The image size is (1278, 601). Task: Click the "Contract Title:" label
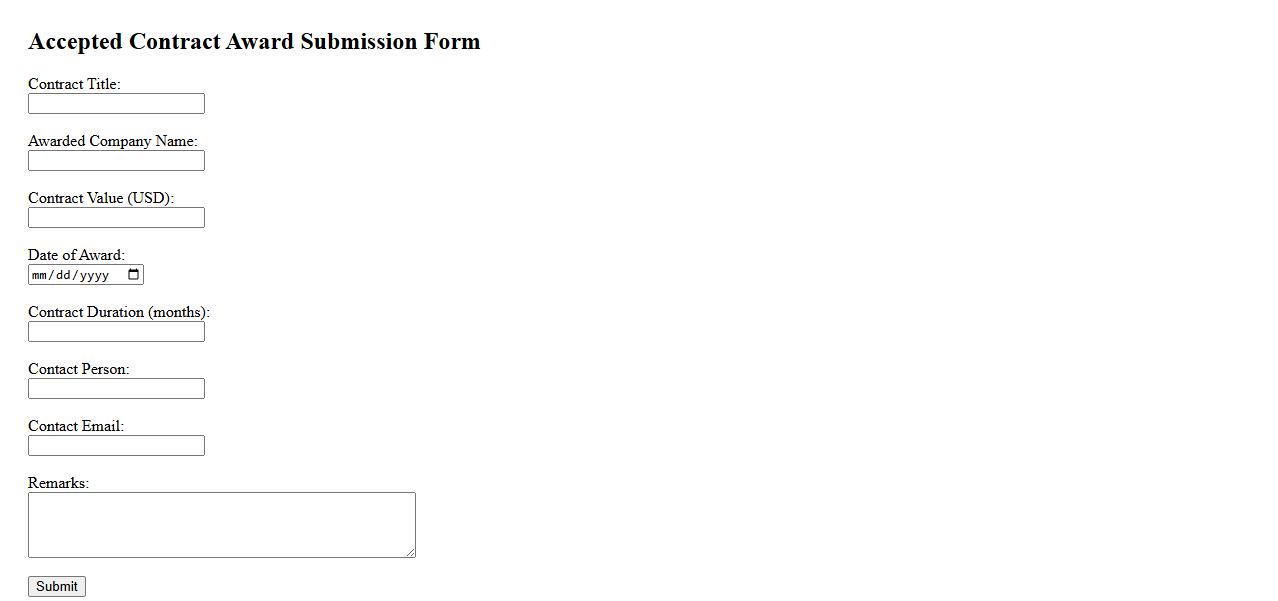[74, 84]
